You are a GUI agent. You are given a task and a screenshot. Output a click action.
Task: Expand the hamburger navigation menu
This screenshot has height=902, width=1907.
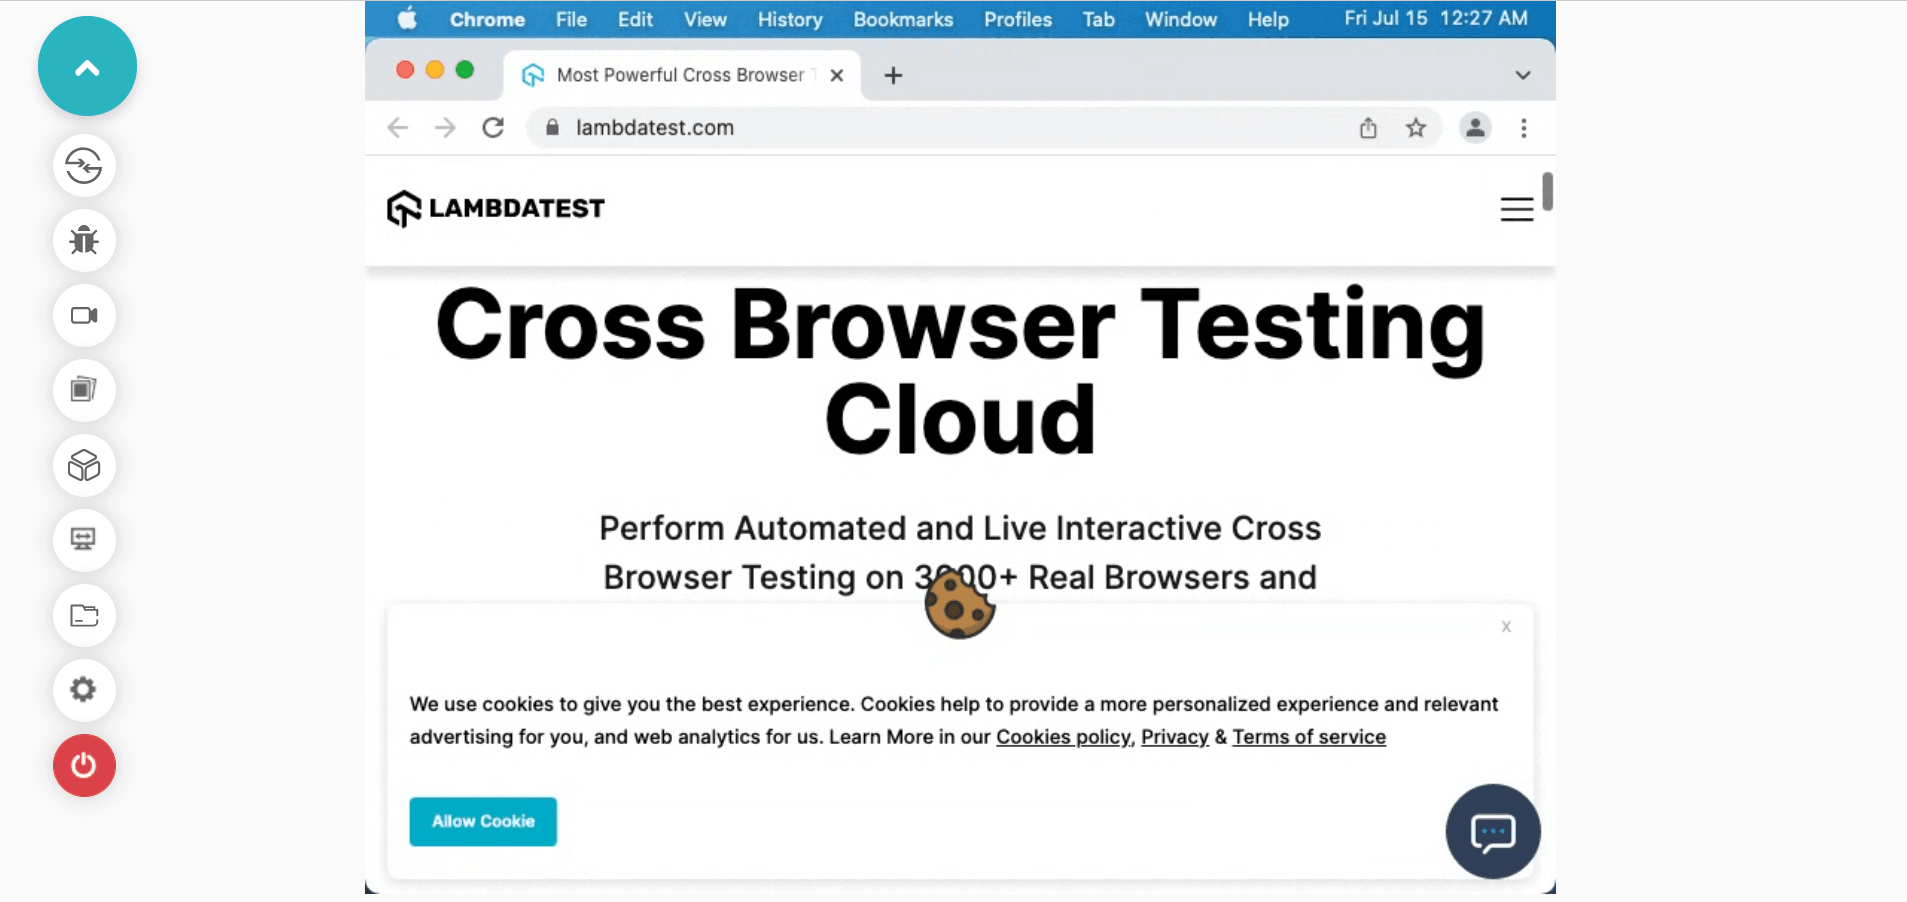[1517, 209]
